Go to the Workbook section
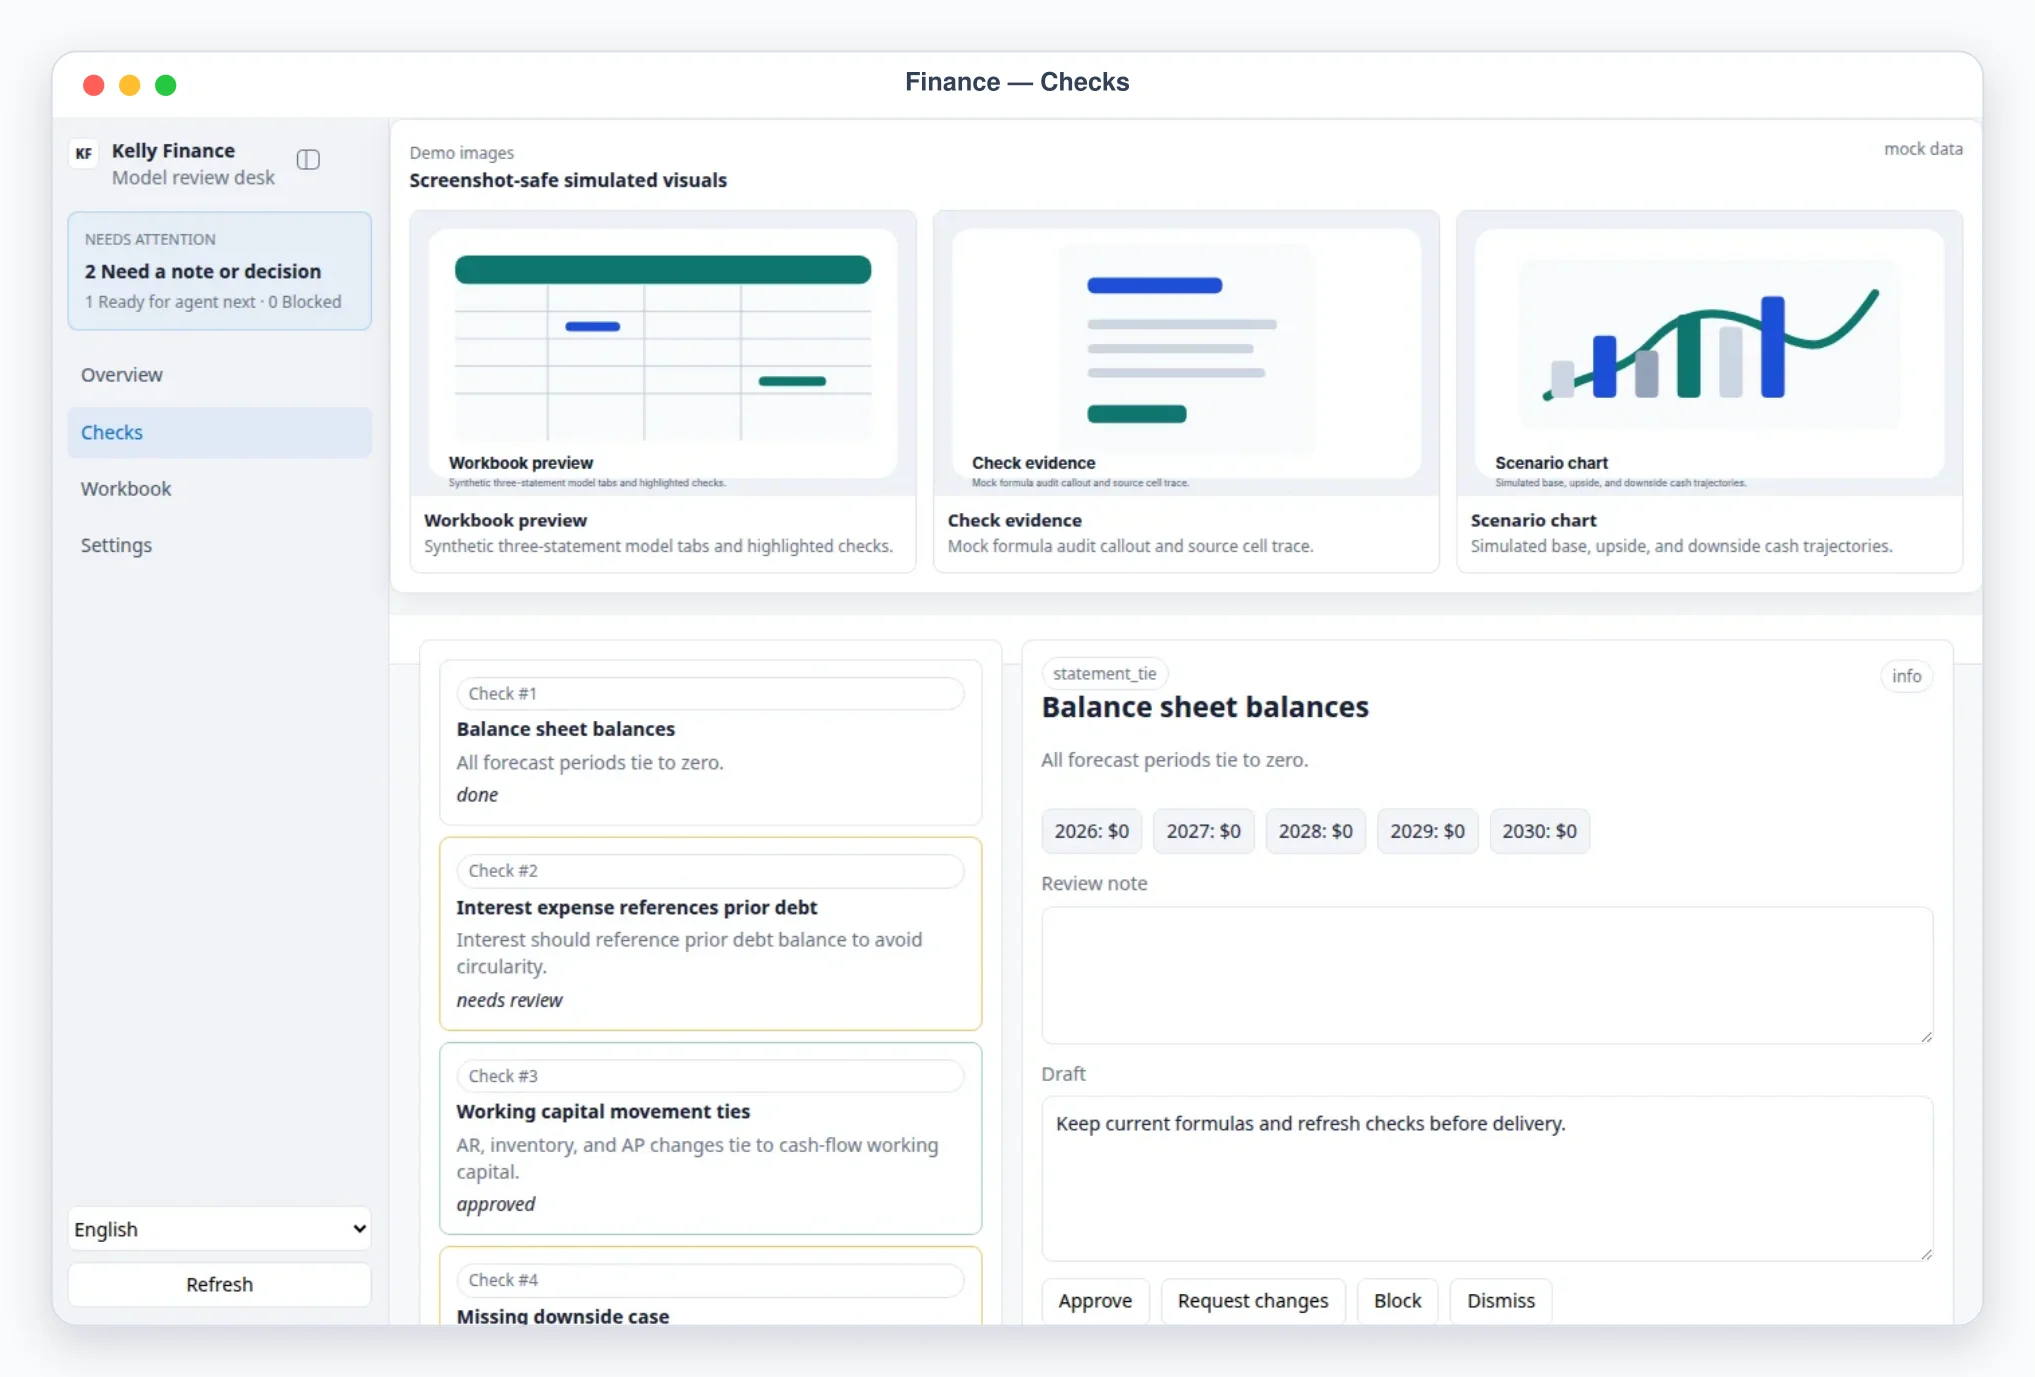Image resolution: width=2035 pixels, height=1377 pixels. (219, 489)
